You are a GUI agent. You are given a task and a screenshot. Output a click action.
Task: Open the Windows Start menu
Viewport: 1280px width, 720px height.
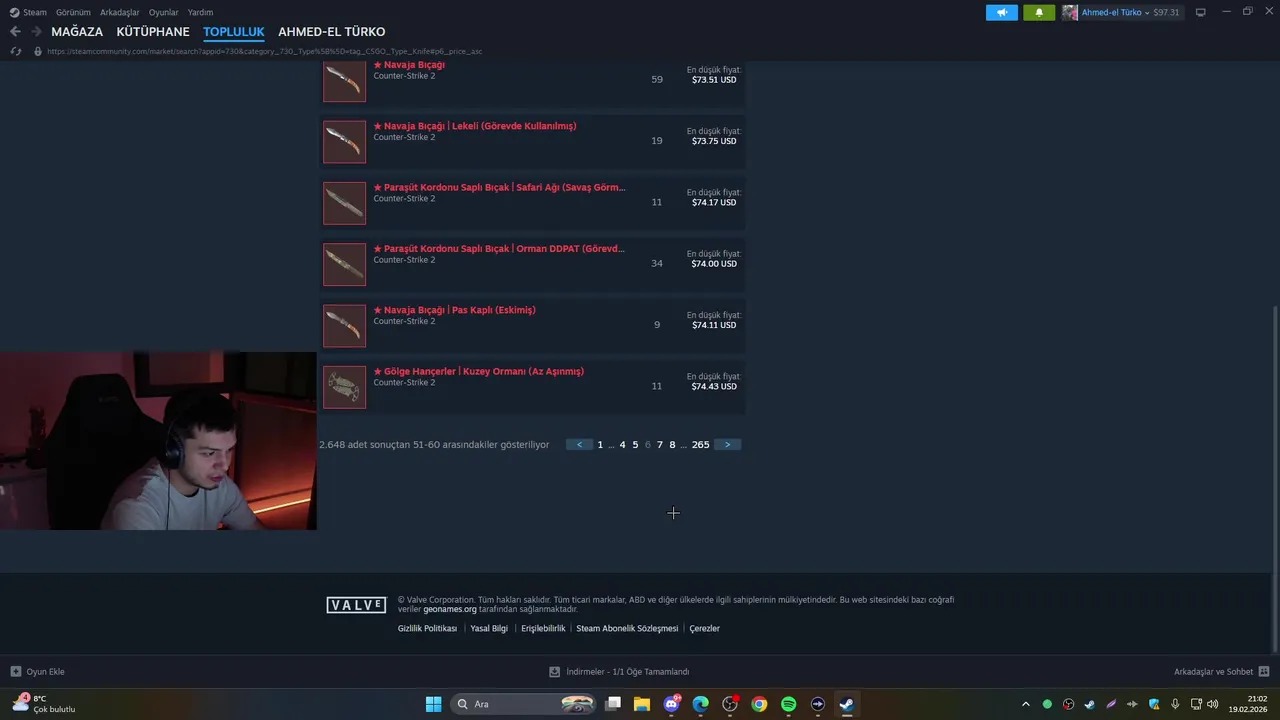pyautogui.click(x=433, y=704)
